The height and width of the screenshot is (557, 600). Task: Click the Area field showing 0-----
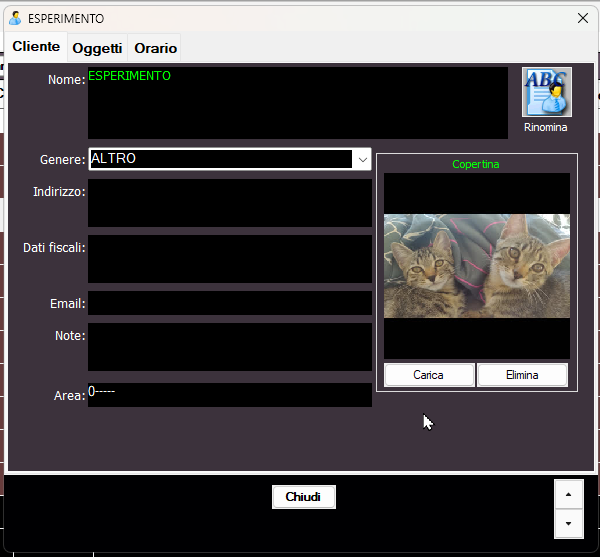click(229, 395)
